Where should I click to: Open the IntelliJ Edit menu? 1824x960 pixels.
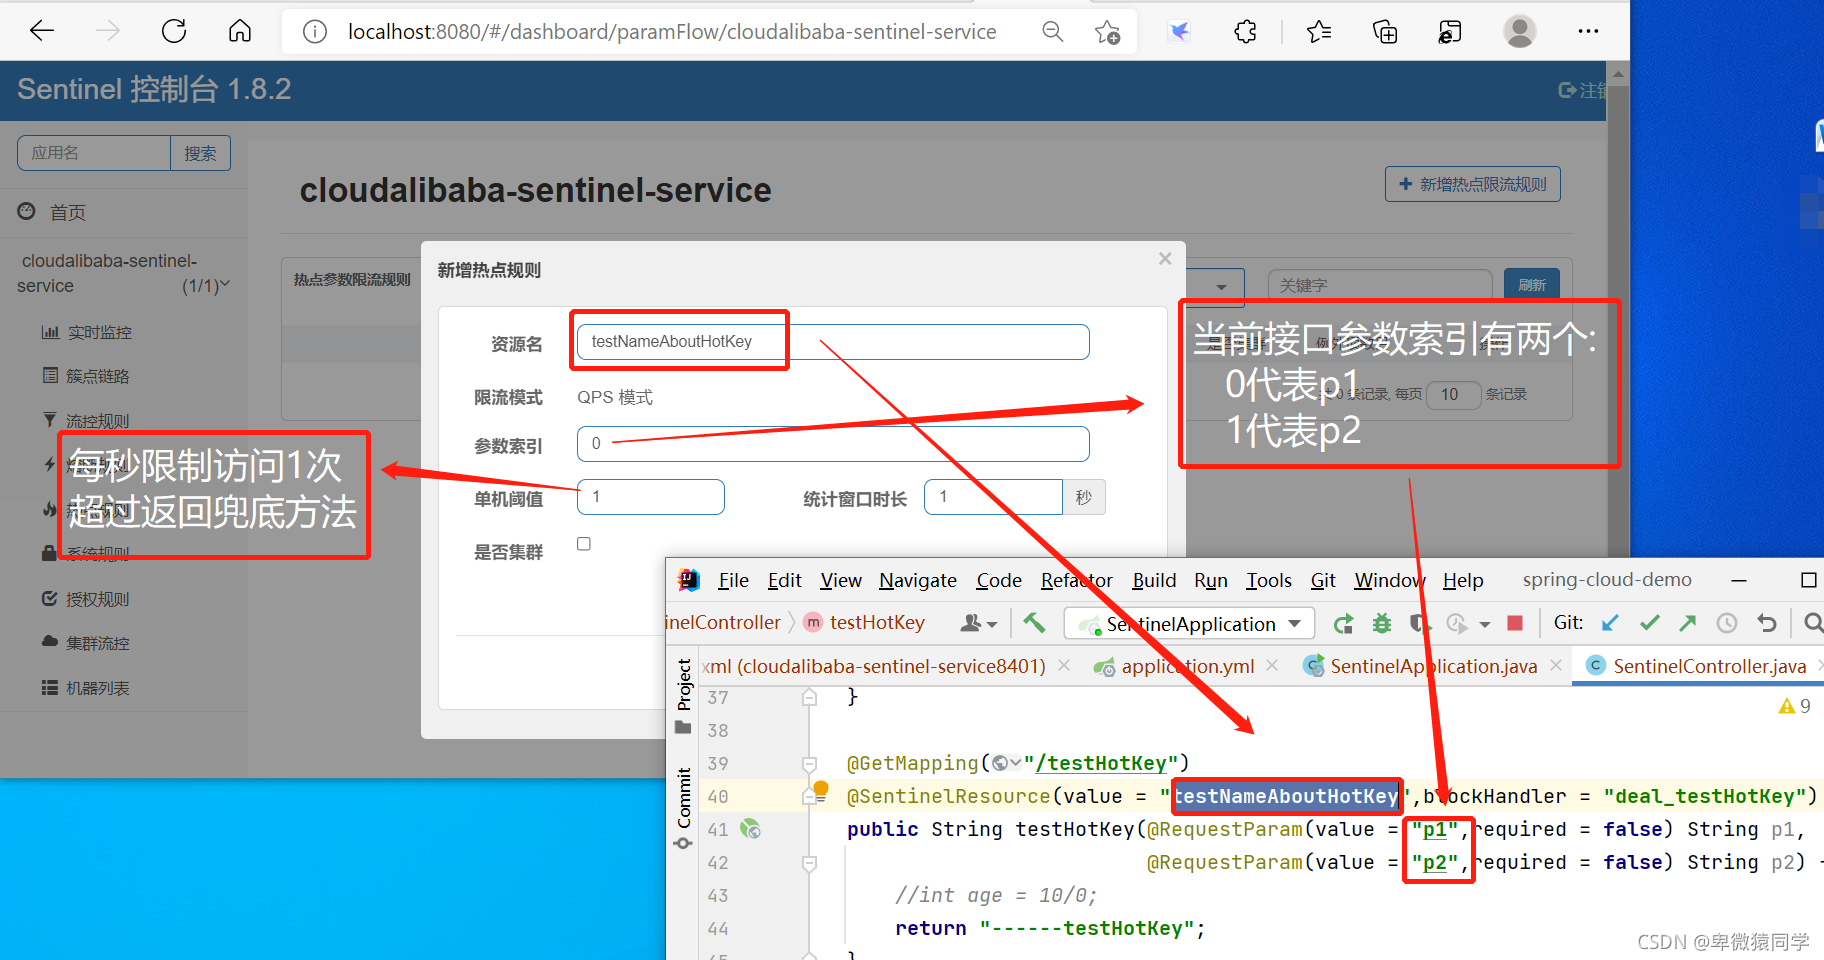click(x=785, y=580)
